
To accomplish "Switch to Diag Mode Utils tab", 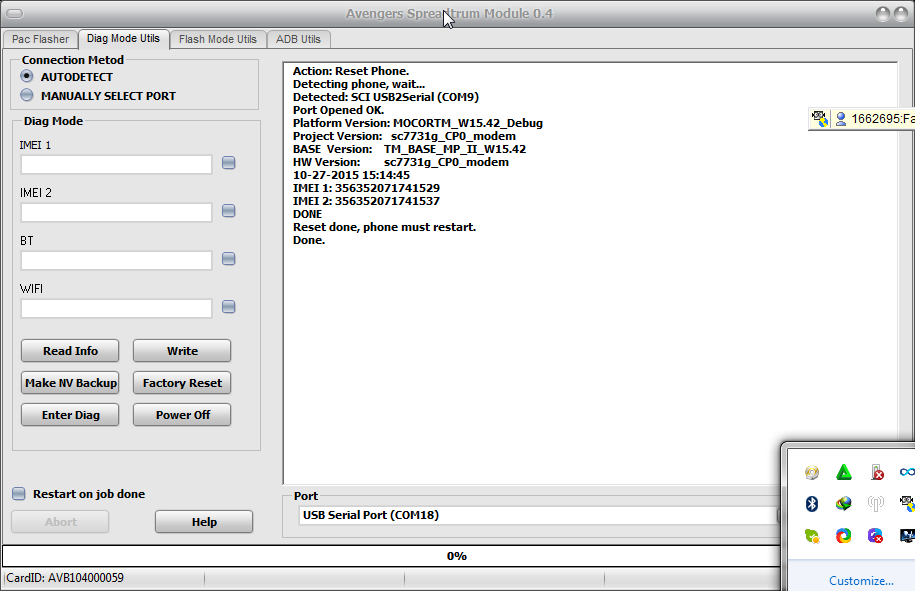I will 123,39.
